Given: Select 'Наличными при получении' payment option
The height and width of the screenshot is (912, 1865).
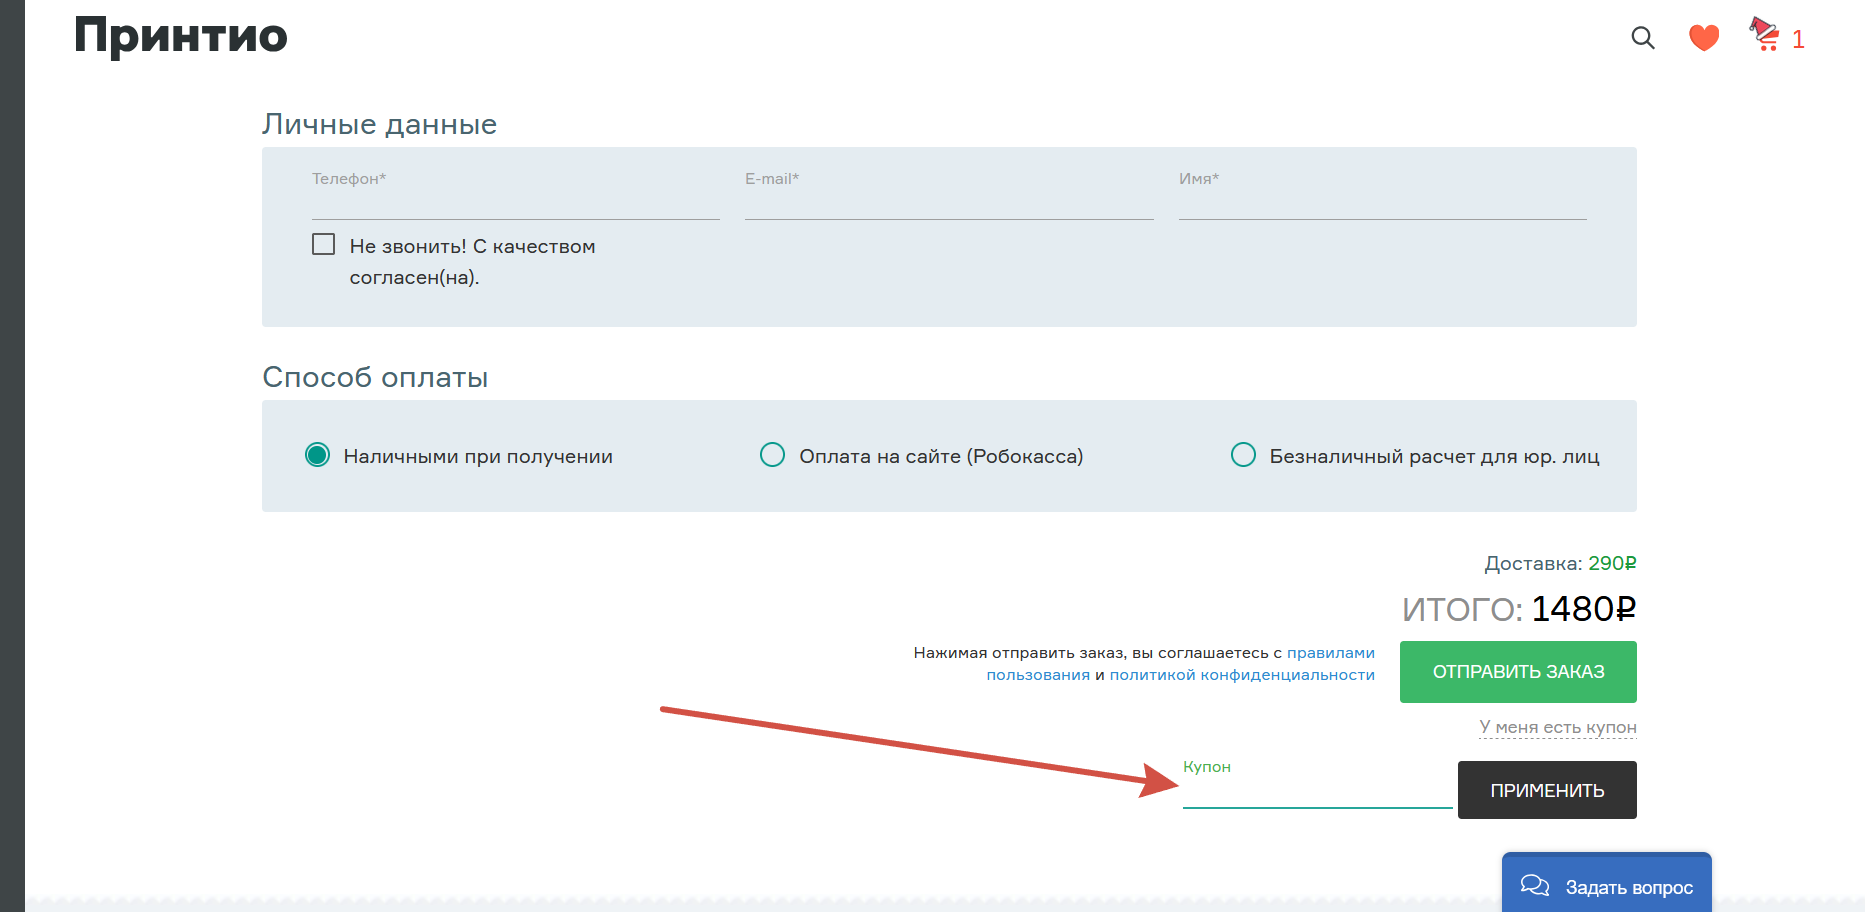Looking at the screenshot, I should pyautogui.click(x=317, y=455).
